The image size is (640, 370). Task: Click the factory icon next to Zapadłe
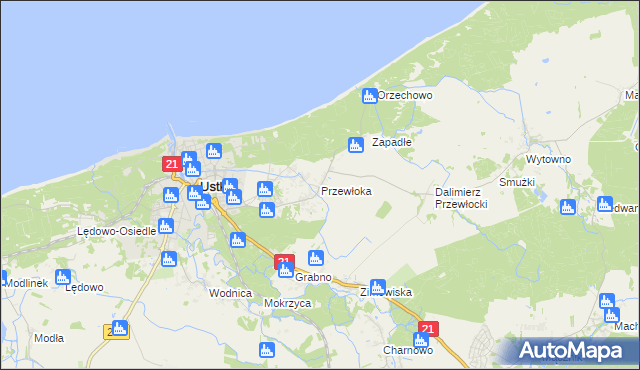356,145
